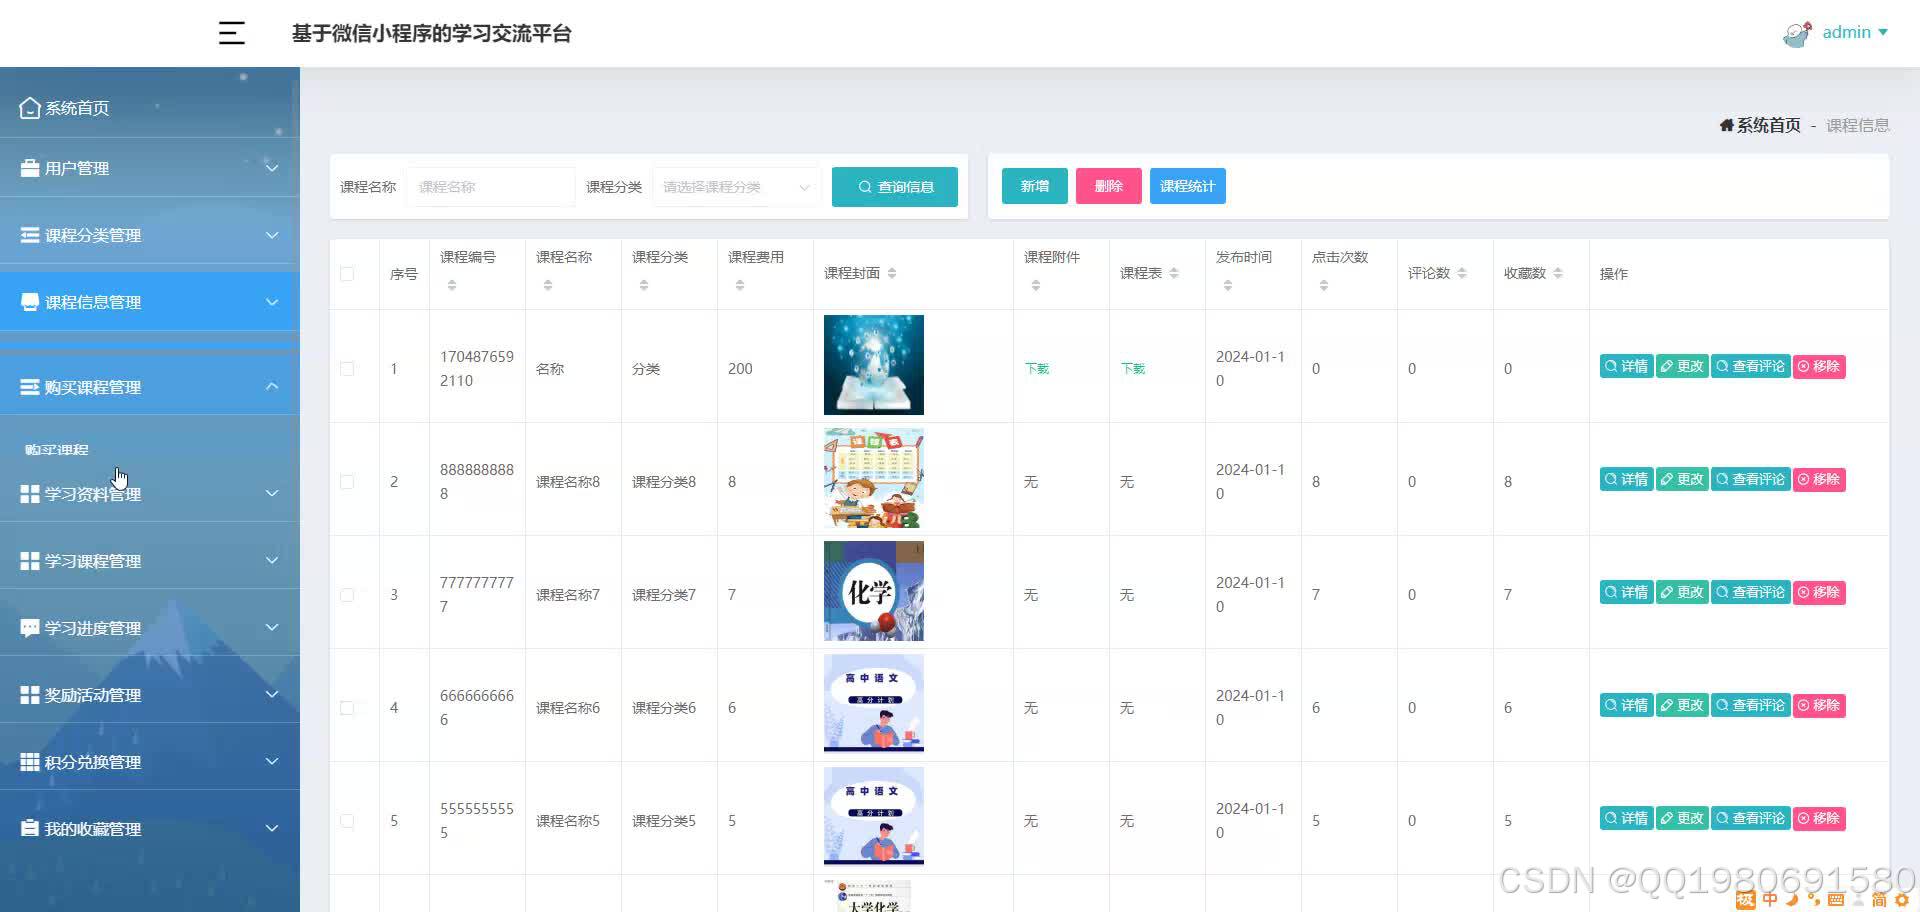
Task: Open the 购买课程 submenu item
Action: (57, 450)
